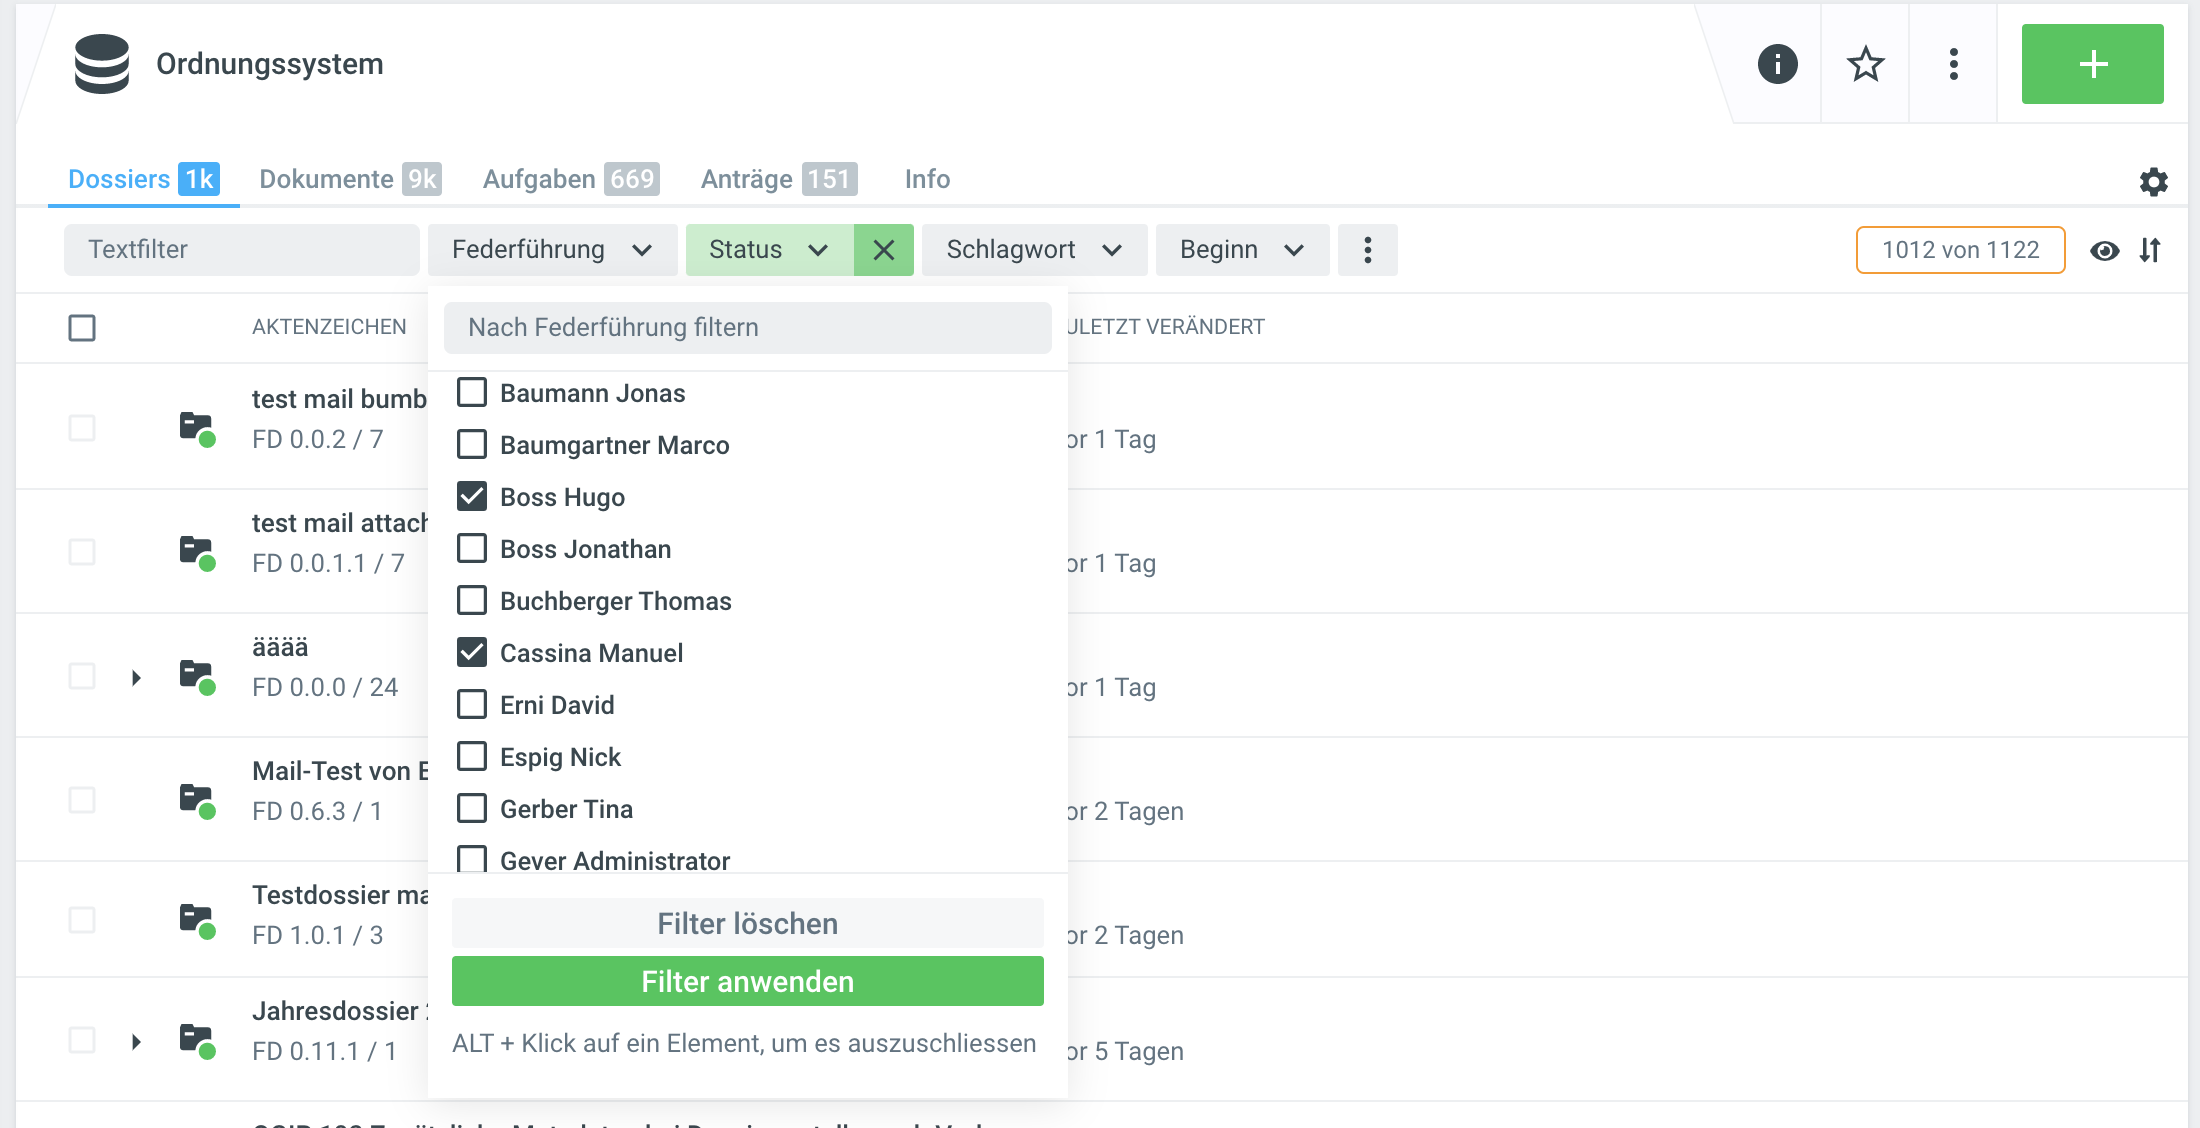Image resolution: width=2200 pixels, height=1128 pixels.
Task: Check the Baumann Jonas checkbox
Action: click(472, 392)
